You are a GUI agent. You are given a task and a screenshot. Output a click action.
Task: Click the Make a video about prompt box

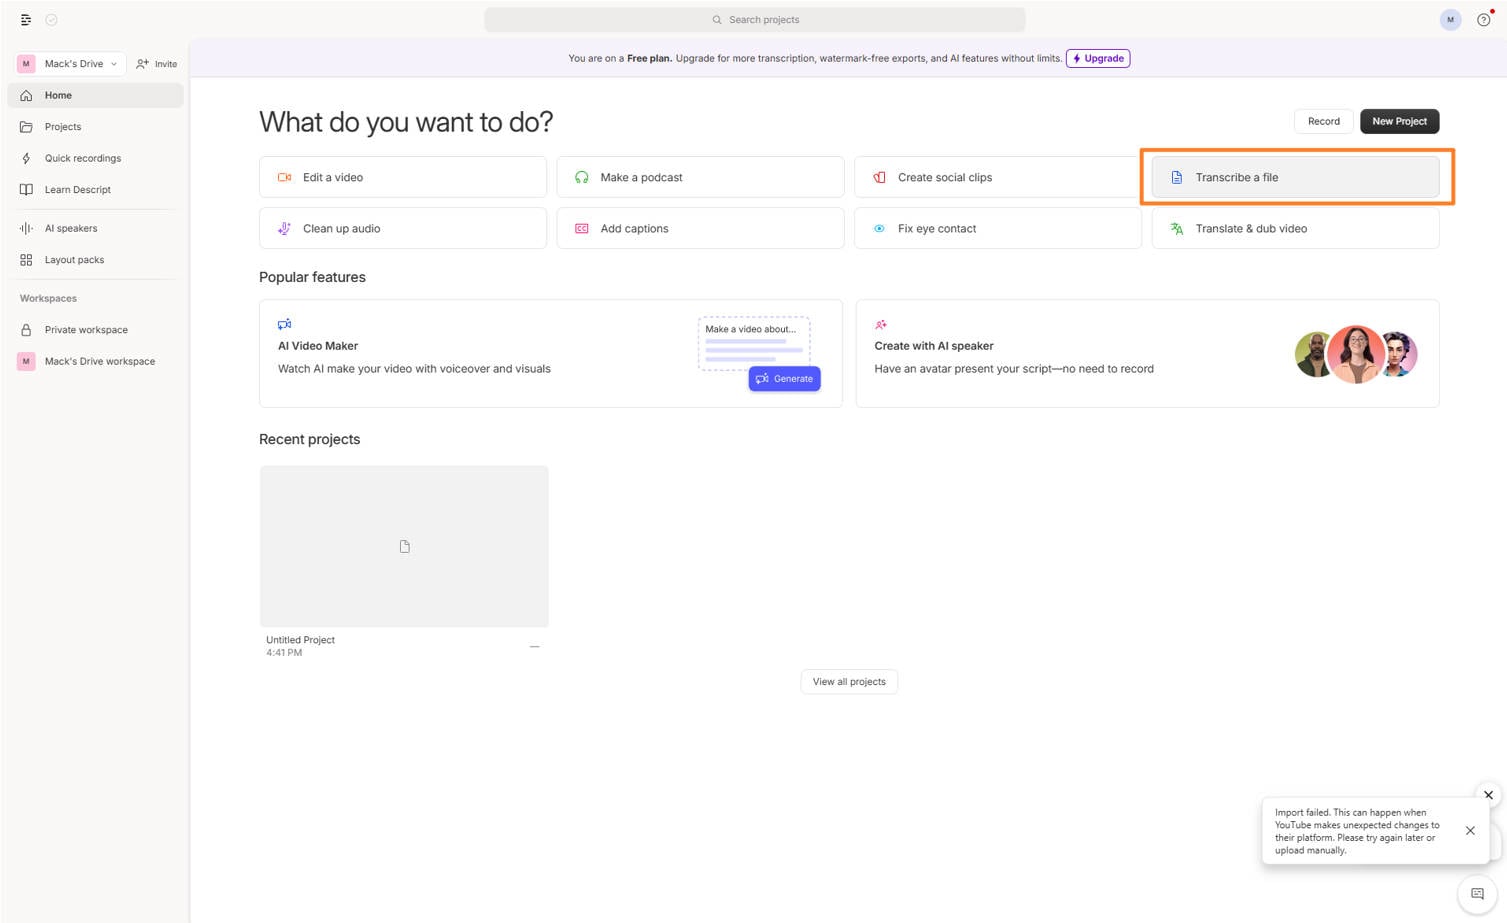[x=754, y=343]
